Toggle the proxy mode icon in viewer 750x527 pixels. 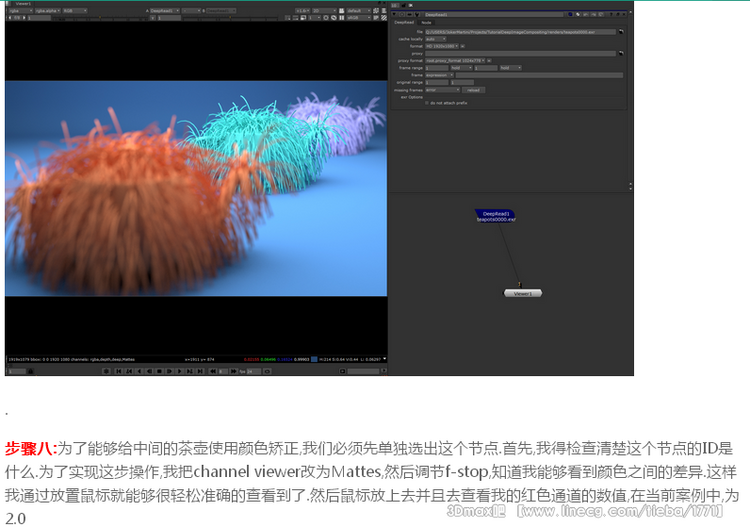(x=303, y=18)
